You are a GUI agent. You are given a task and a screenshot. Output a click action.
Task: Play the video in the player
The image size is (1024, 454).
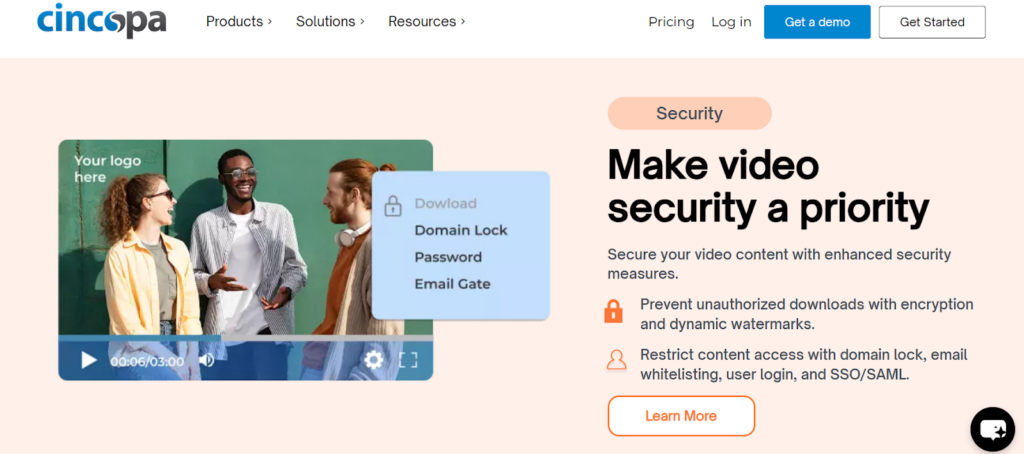click(89, 360)
